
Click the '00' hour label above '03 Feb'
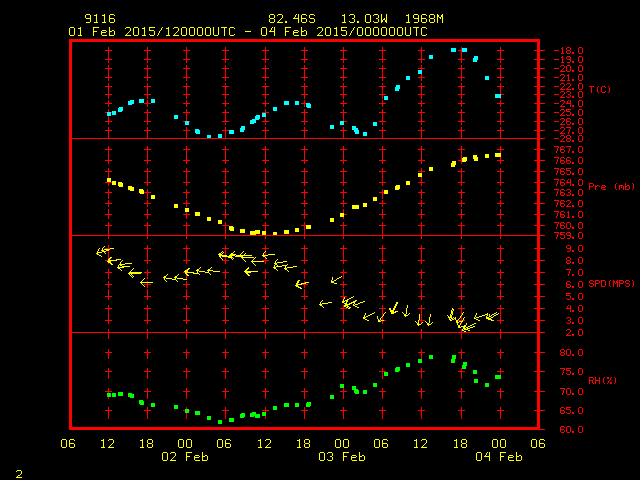pos(342,444)
